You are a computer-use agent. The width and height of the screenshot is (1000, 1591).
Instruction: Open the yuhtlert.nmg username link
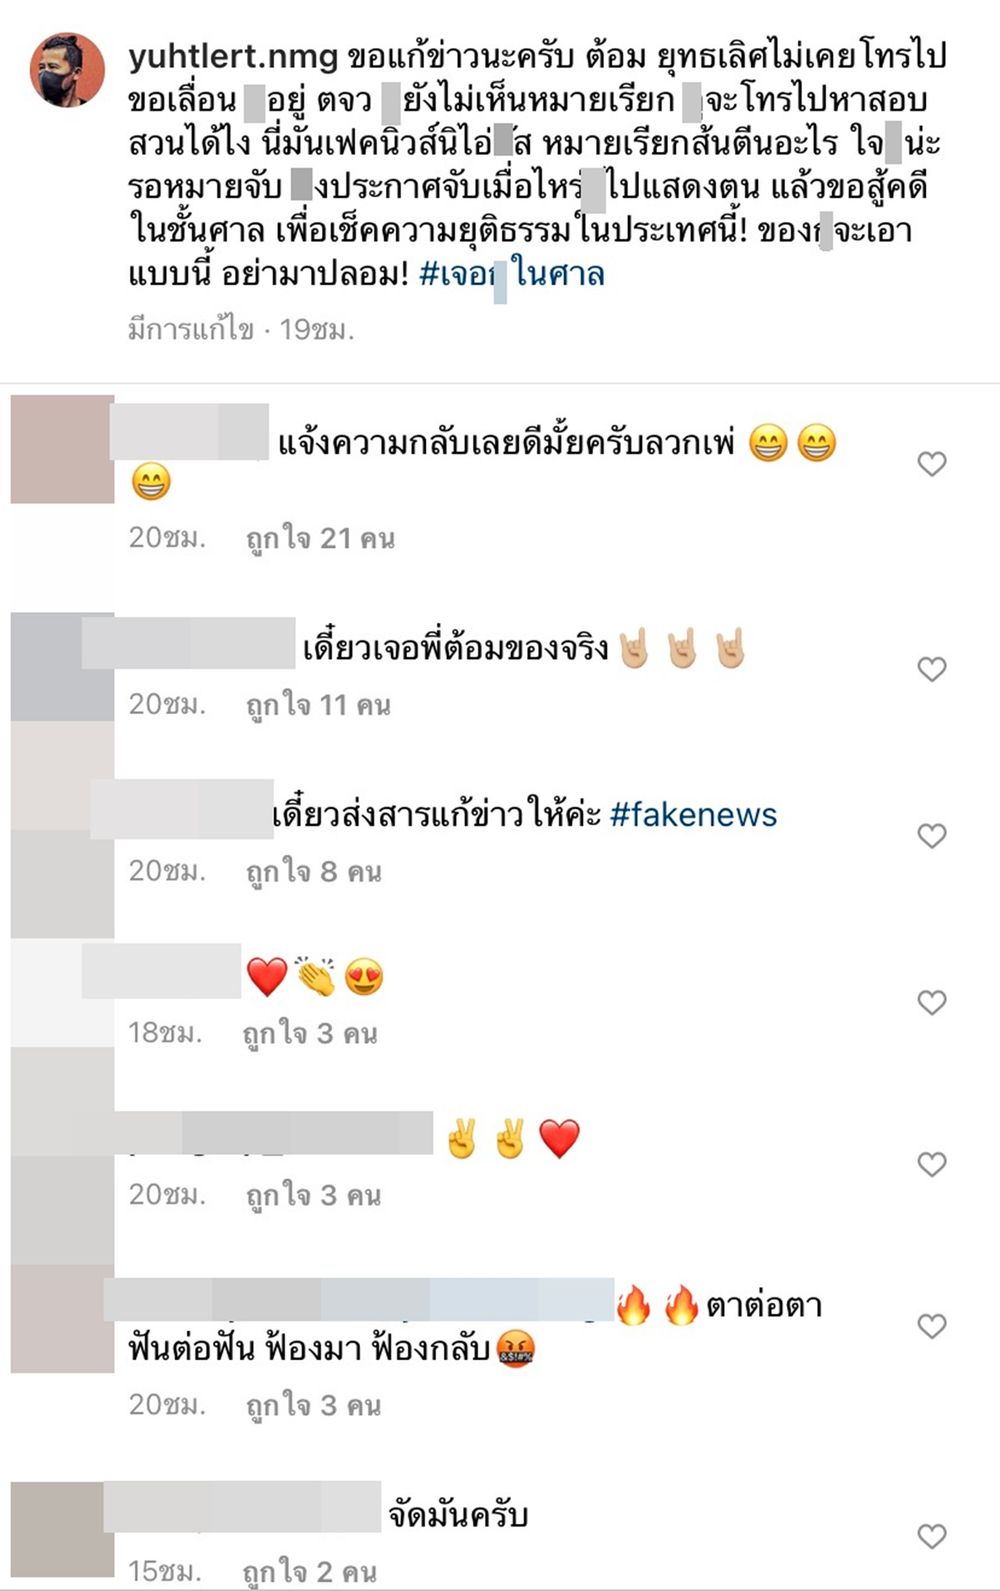pyautogui.click(x=233, y=56)
